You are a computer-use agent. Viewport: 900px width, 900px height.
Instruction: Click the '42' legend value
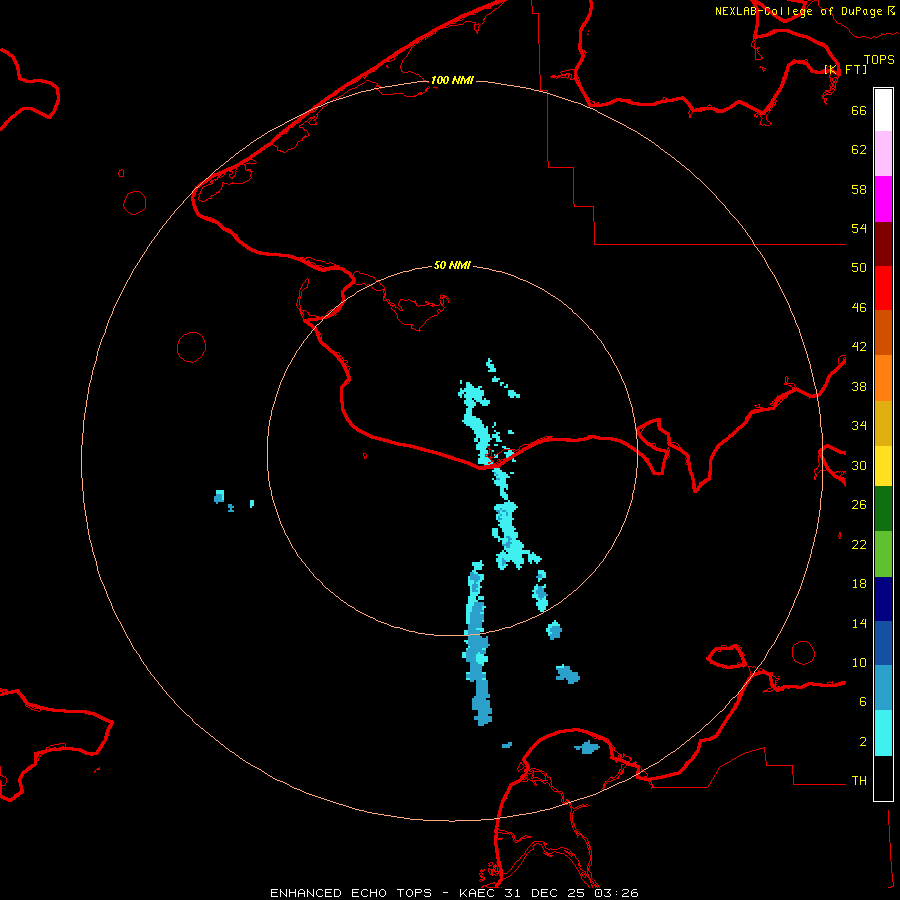click(859, 347)
